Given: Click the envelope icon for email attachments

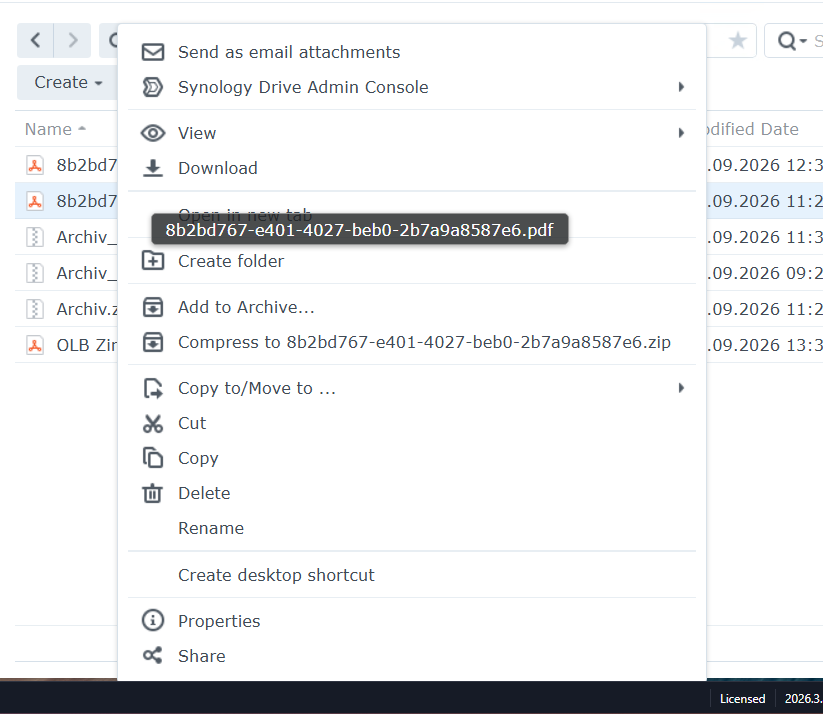Looking at the screenshot, I should (x=153, y=52).
